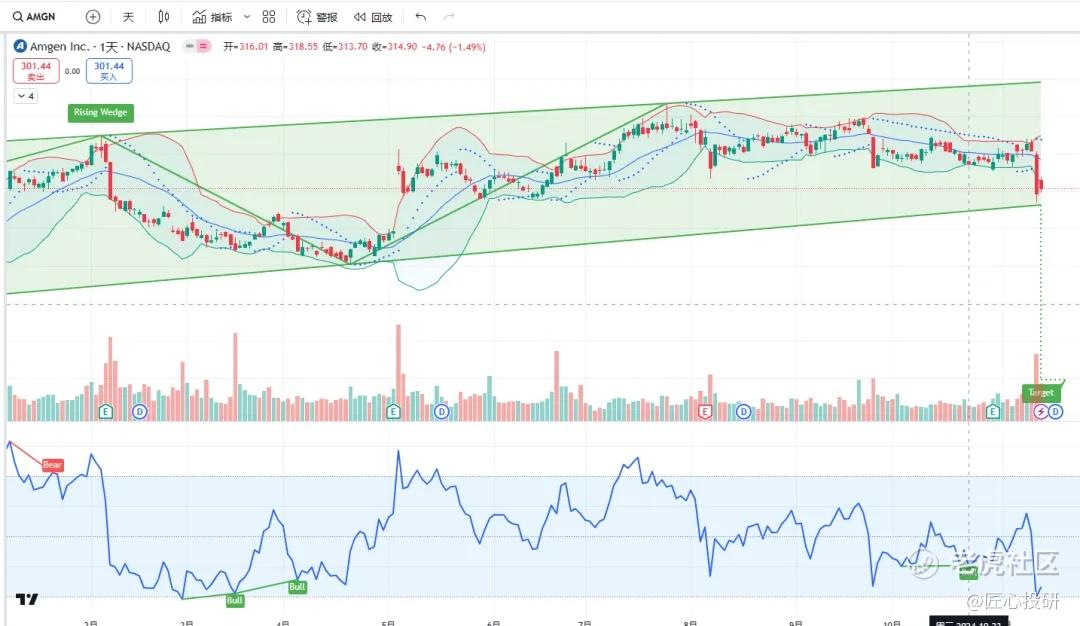Open the AMGN symbol search
Image resolution: width=1080 pixels, height=626 pixels.
(34, 17)
